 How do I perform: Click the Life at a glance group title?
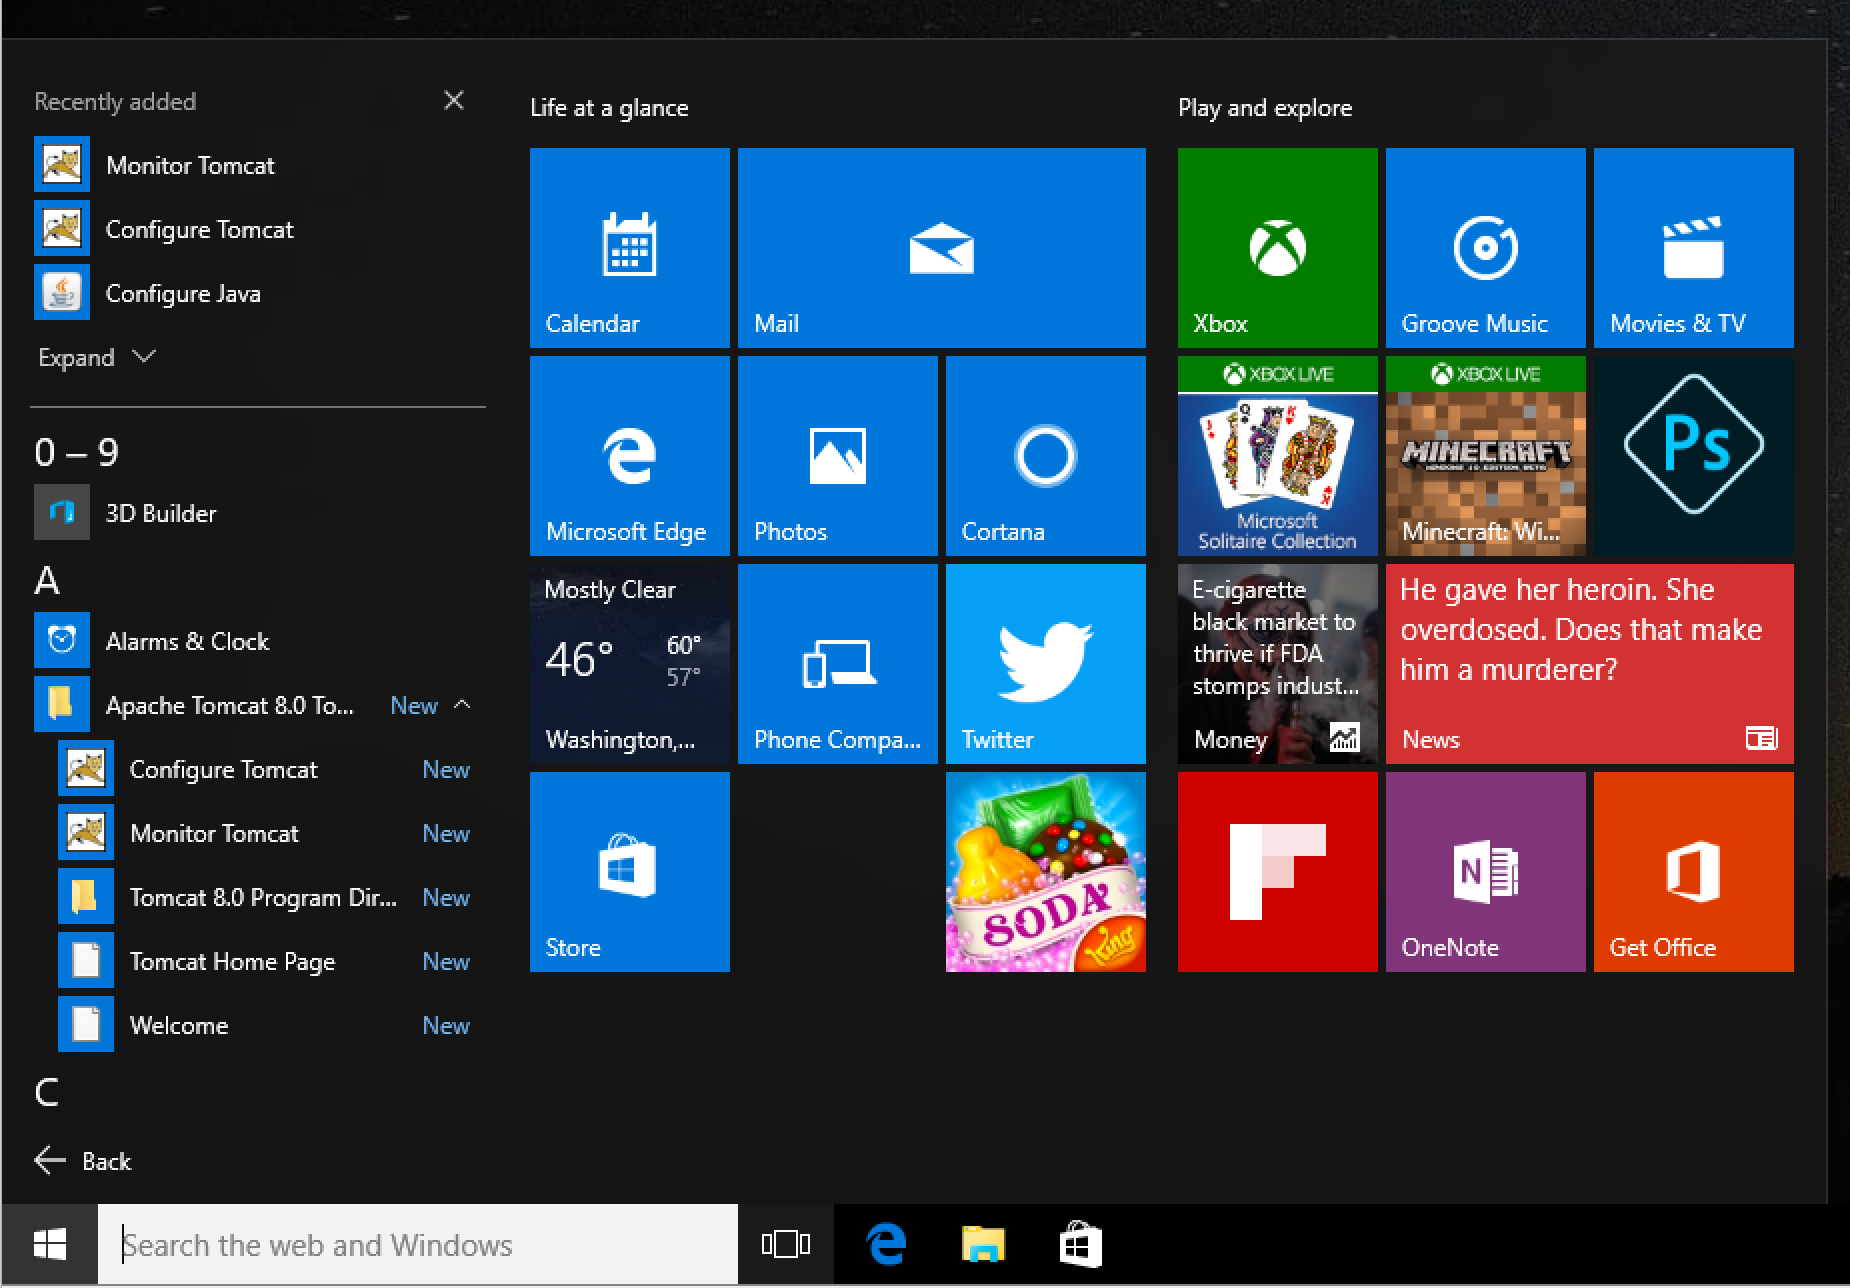609,108
